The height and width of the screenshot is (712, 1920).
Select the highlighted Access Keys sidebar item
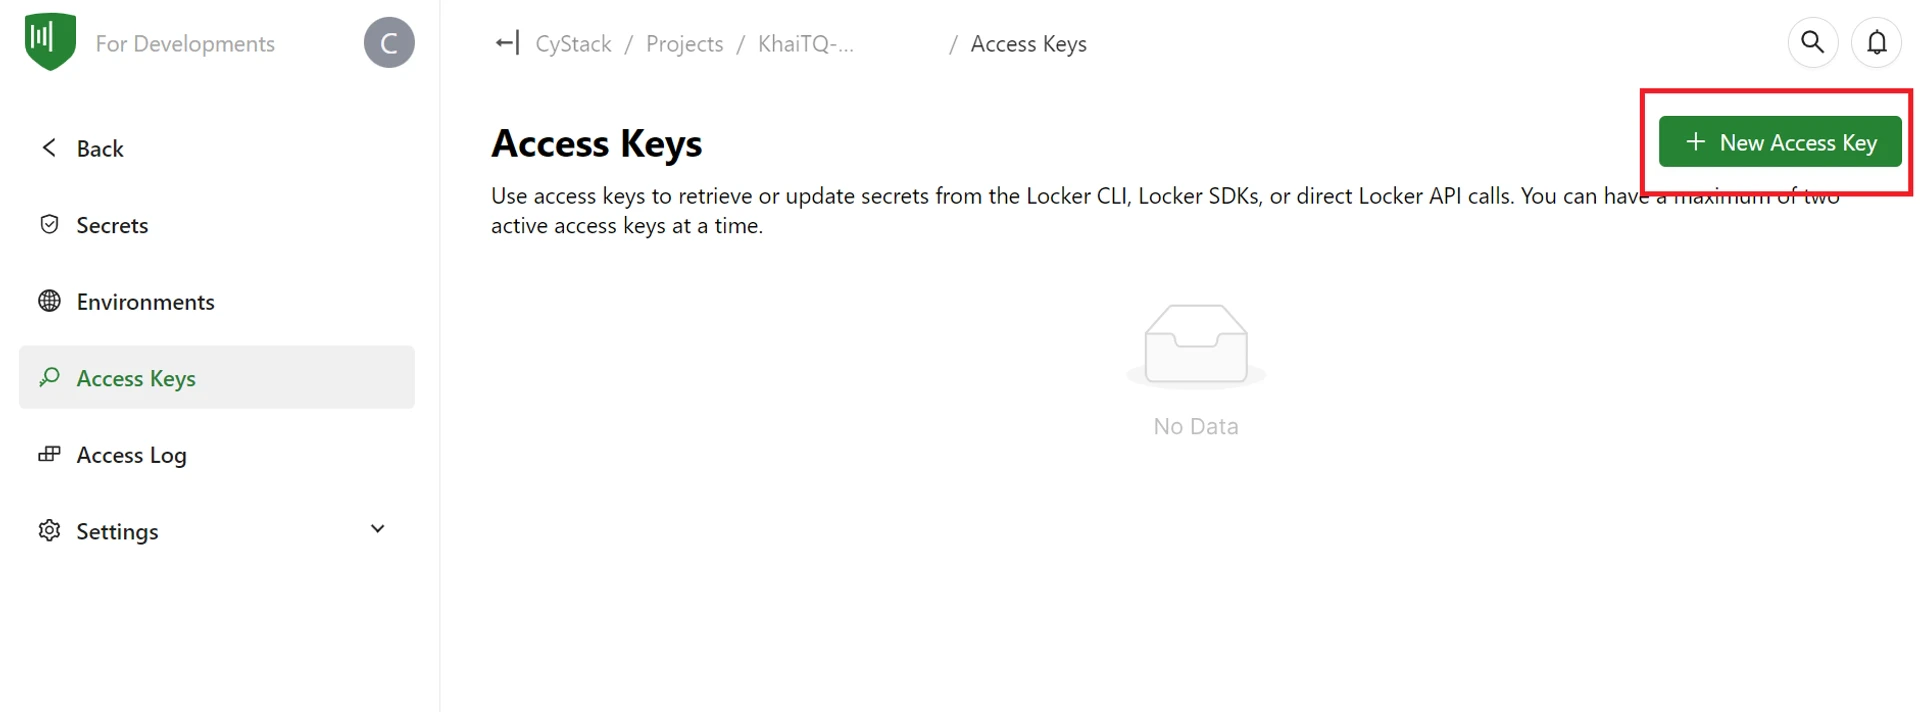(135, 378)
